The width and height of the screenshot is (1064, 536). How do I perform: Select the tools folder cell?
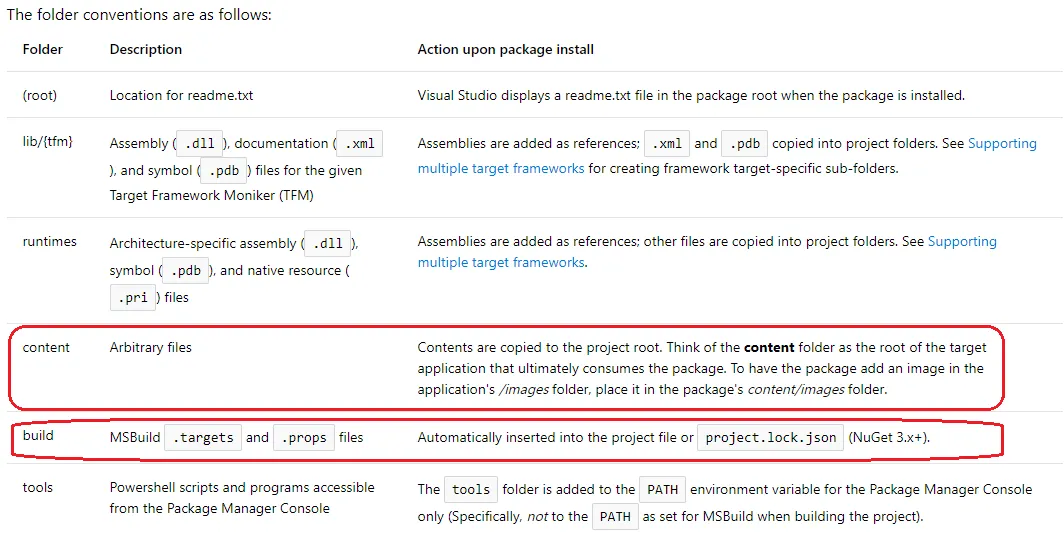tap(38, 487)
